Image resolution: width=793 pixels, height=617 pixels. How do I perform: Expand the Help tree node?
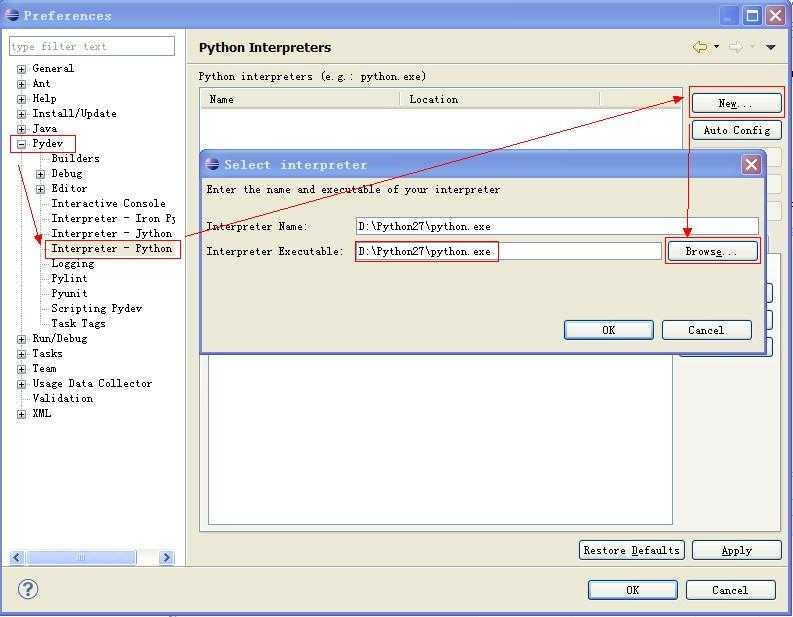tap(21, 99)
